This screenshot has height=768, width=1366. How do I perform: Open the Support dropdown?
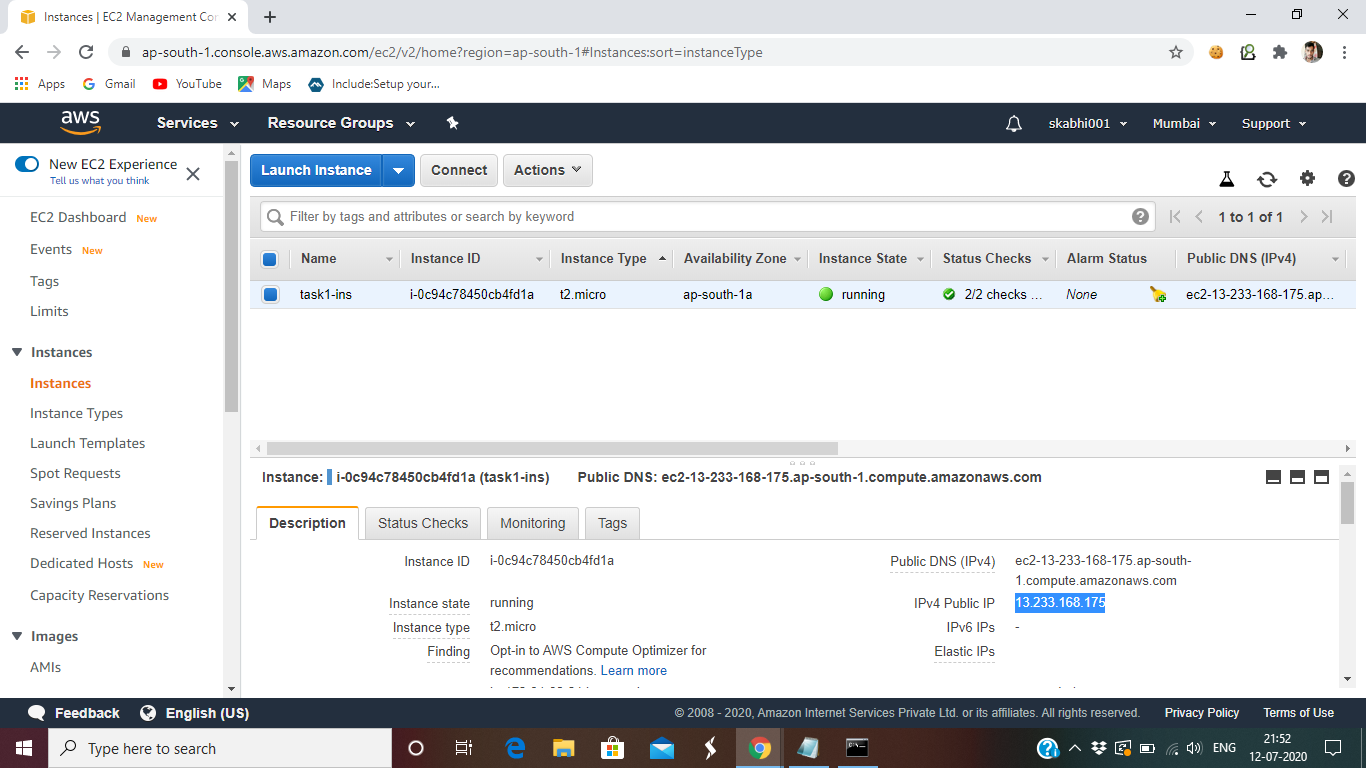[x=1274, y=123]
